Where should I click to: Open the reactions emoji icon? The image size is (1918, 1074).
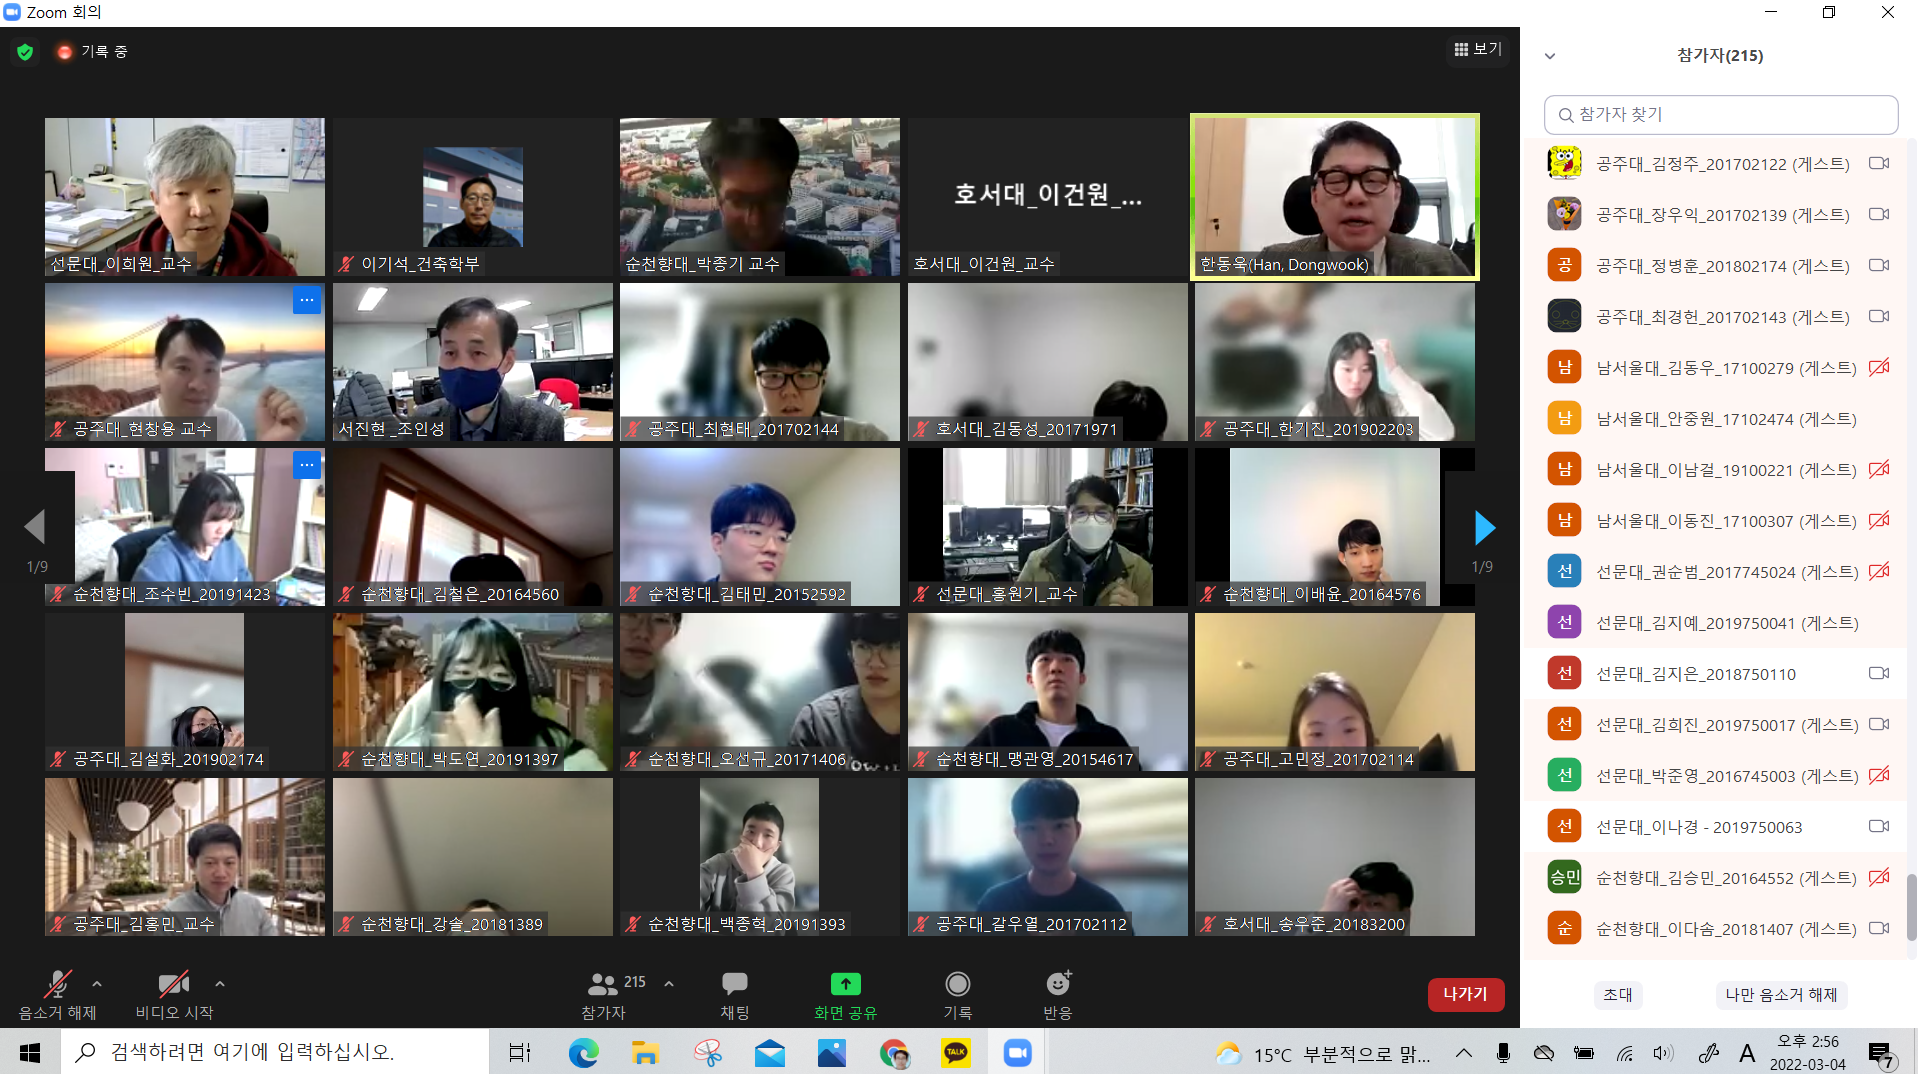pos(1057,984)
